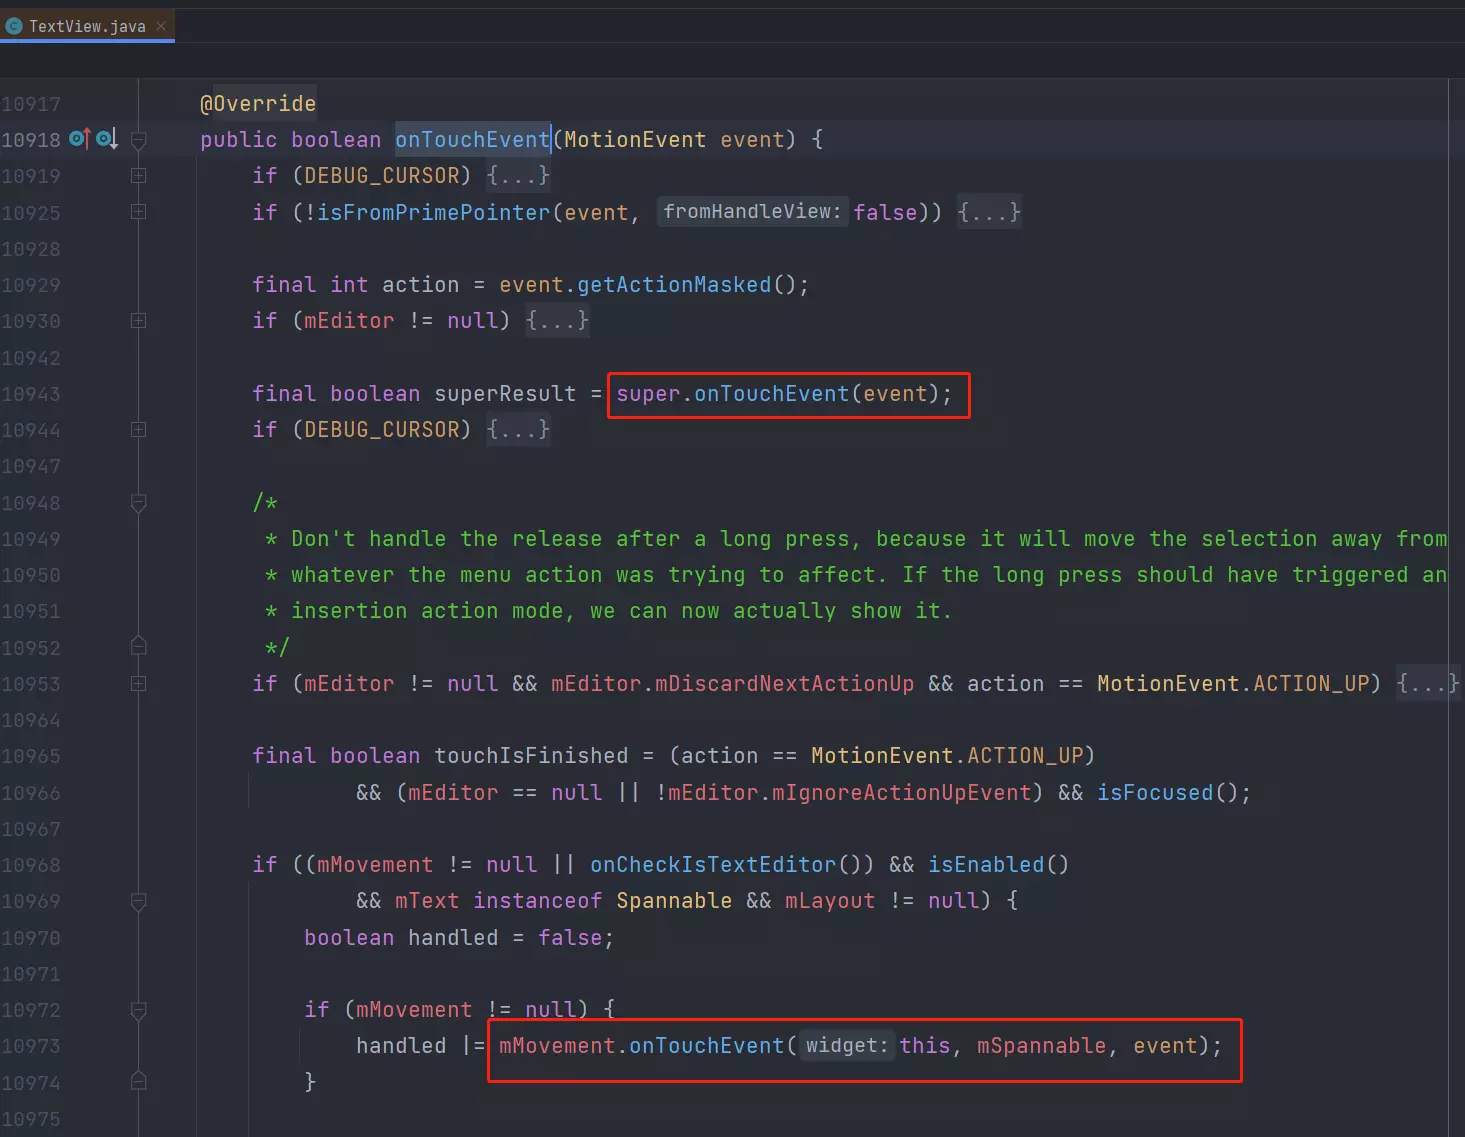Click the folded {...} placeholder after isFromPrimePointer
1465x1137 pixels.
point(988,212)
